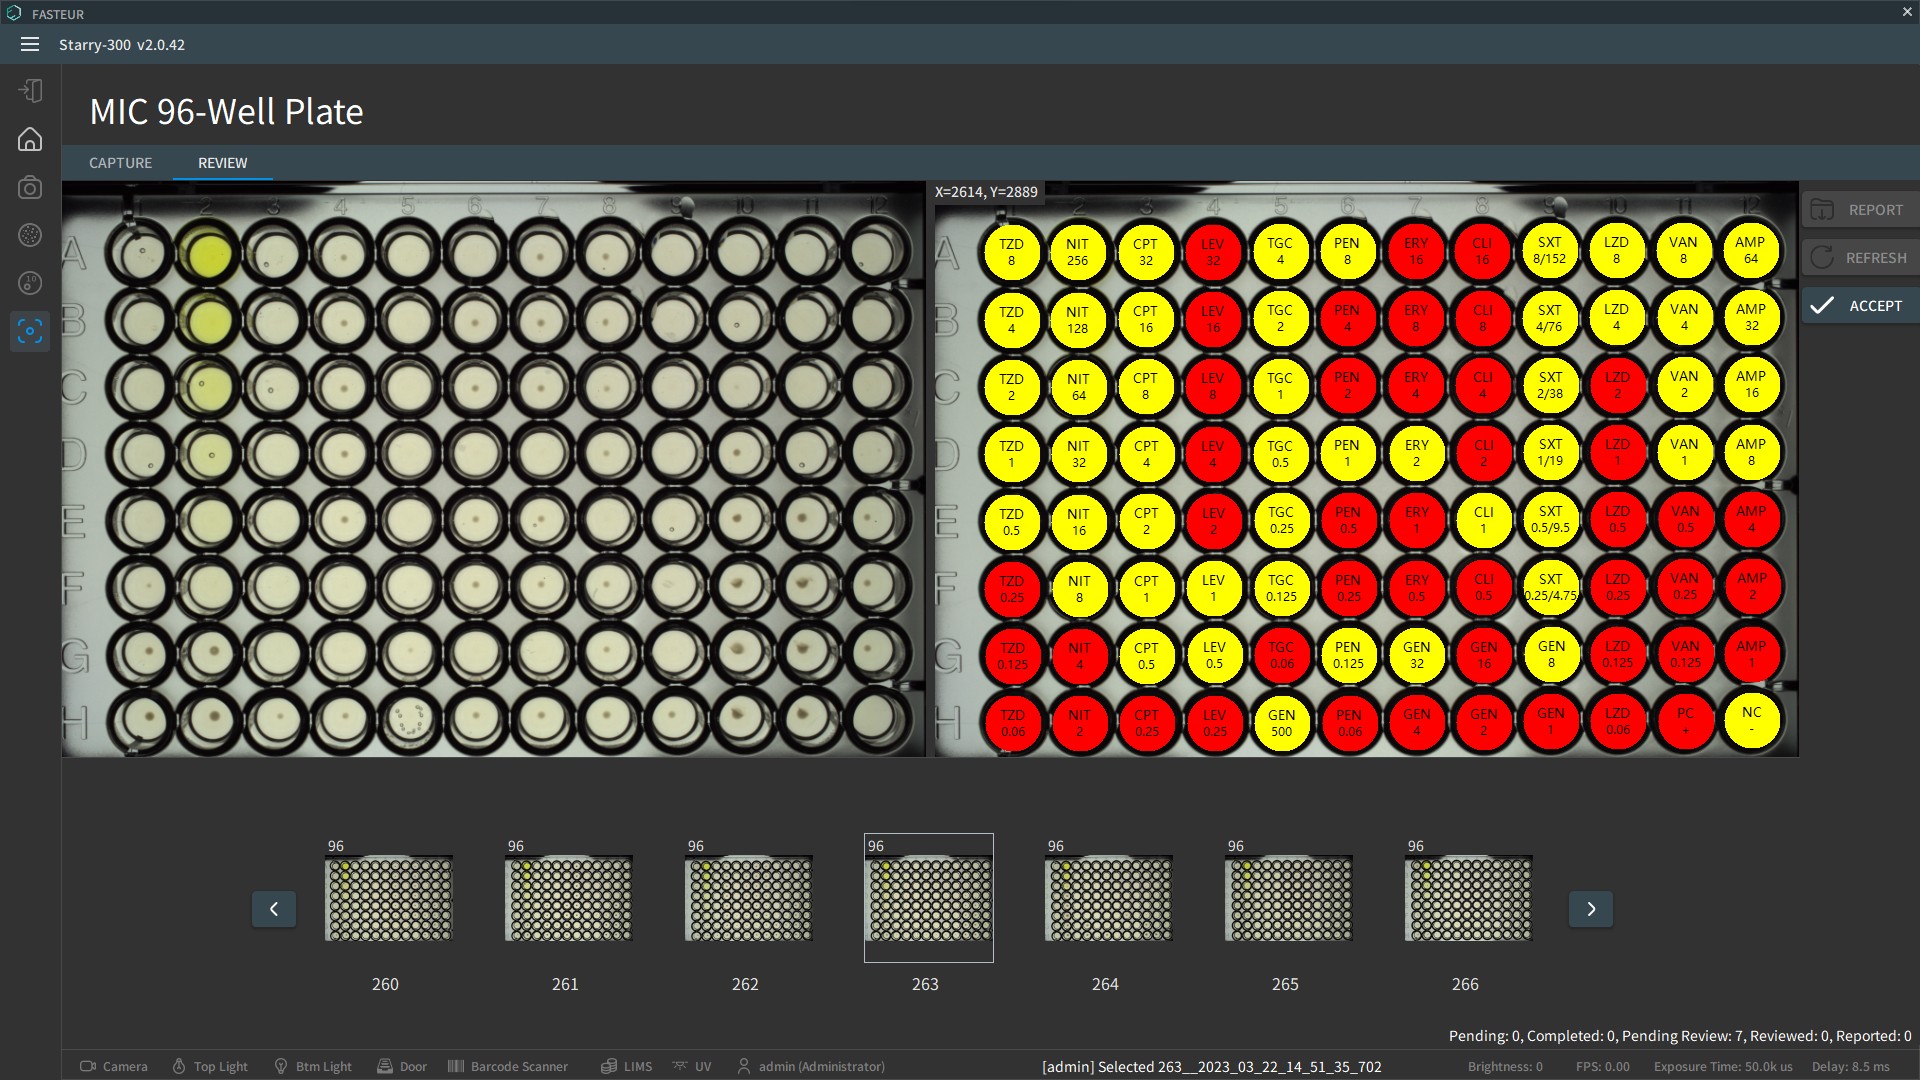1920x1080 pixels.
Task: Click the camera icon in sidebar
Action: pyautogui.click(x=30, y=187)
